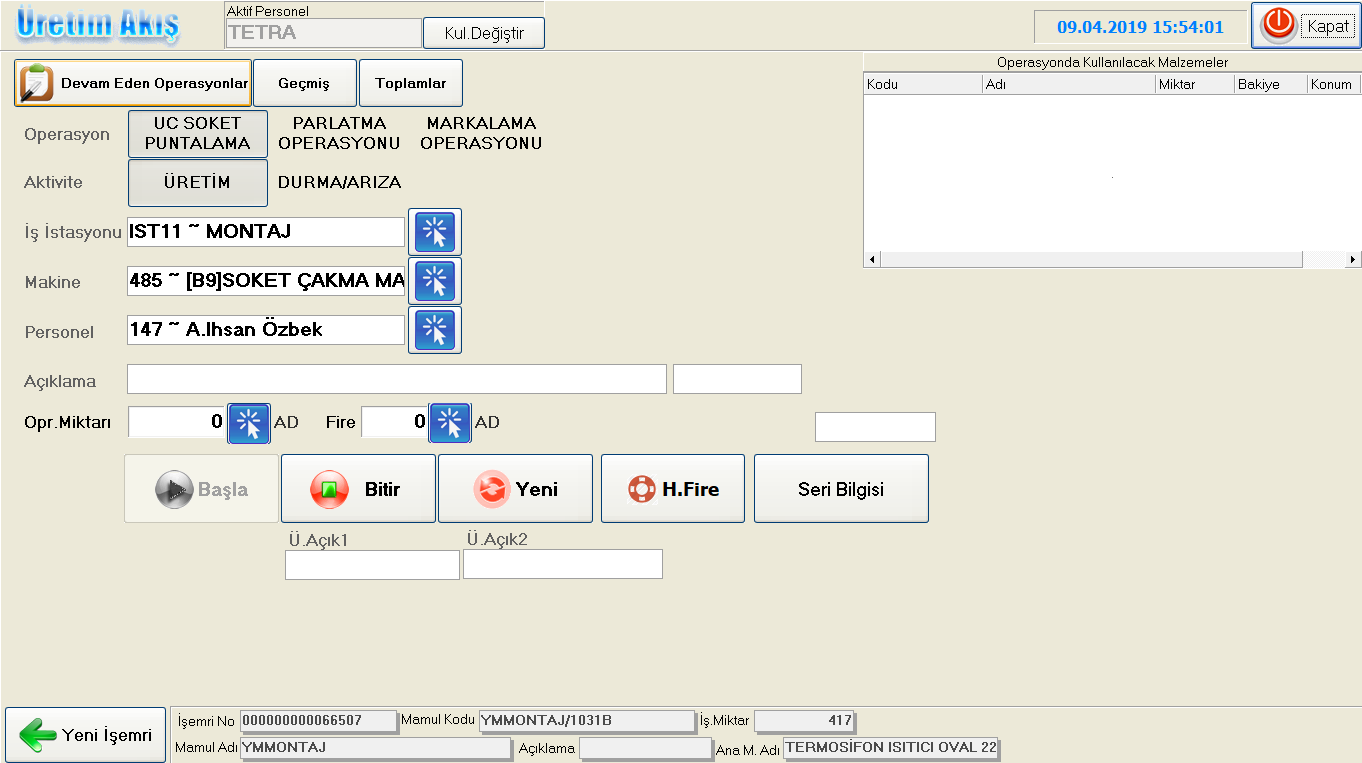Click the Bitir stop button
Screen dimensions: 1362x763
coord(358,489)
